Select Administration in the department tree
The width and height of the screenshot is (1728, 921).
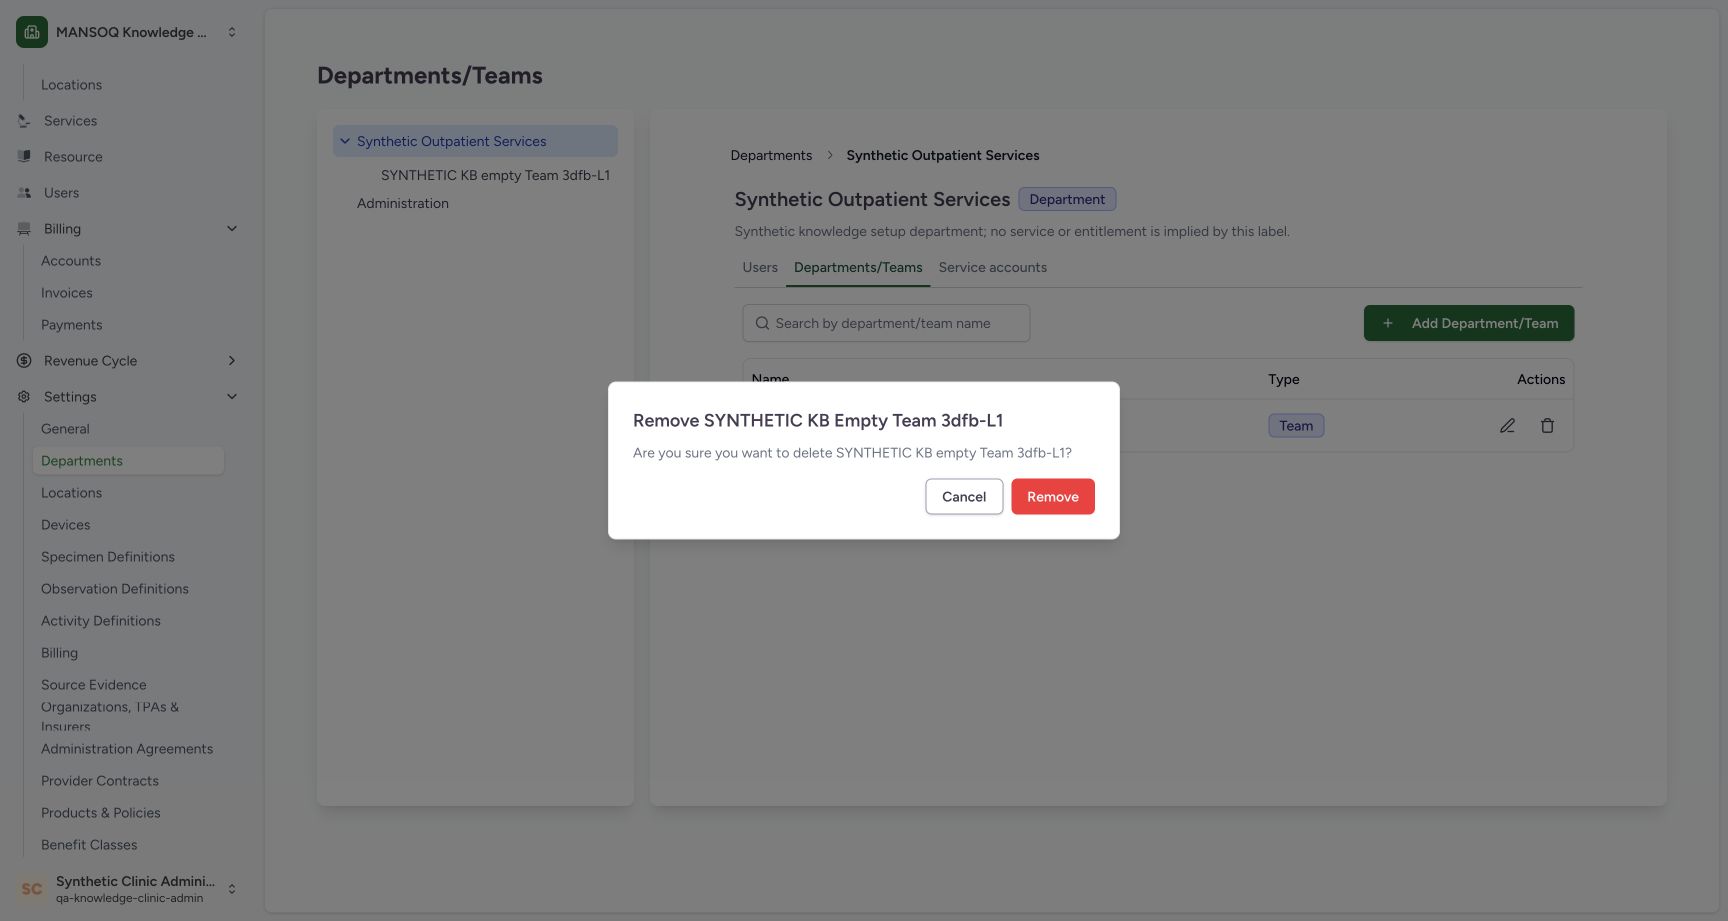[403, 203]
